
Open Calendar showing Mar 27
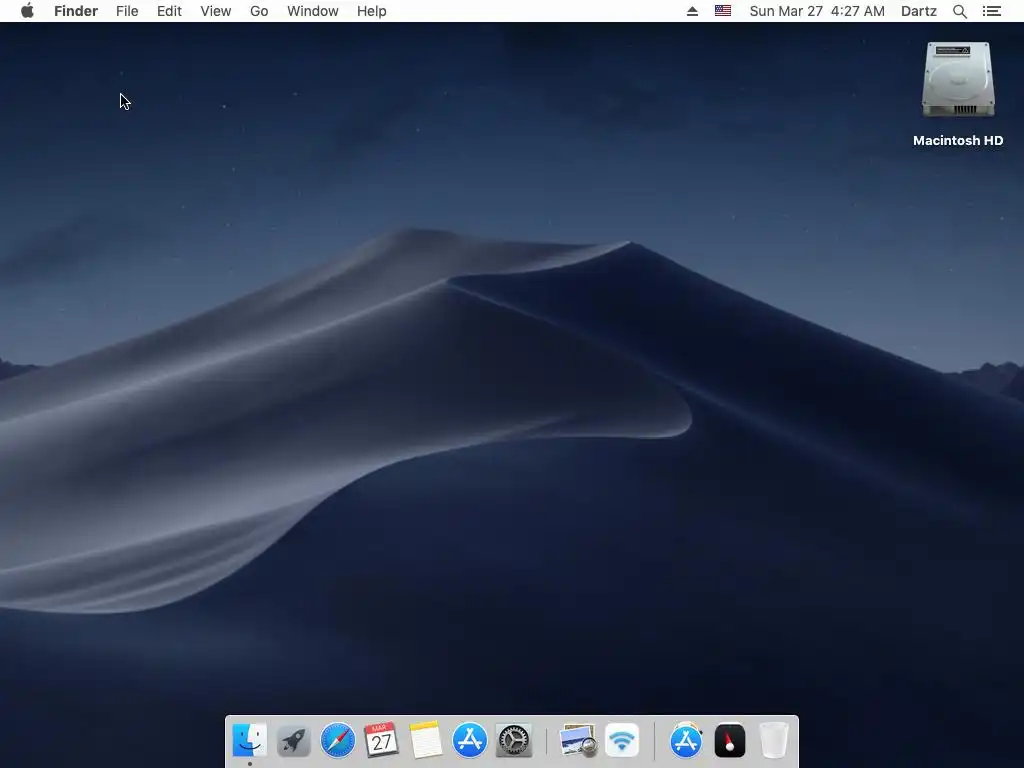(x=381, y=740)
